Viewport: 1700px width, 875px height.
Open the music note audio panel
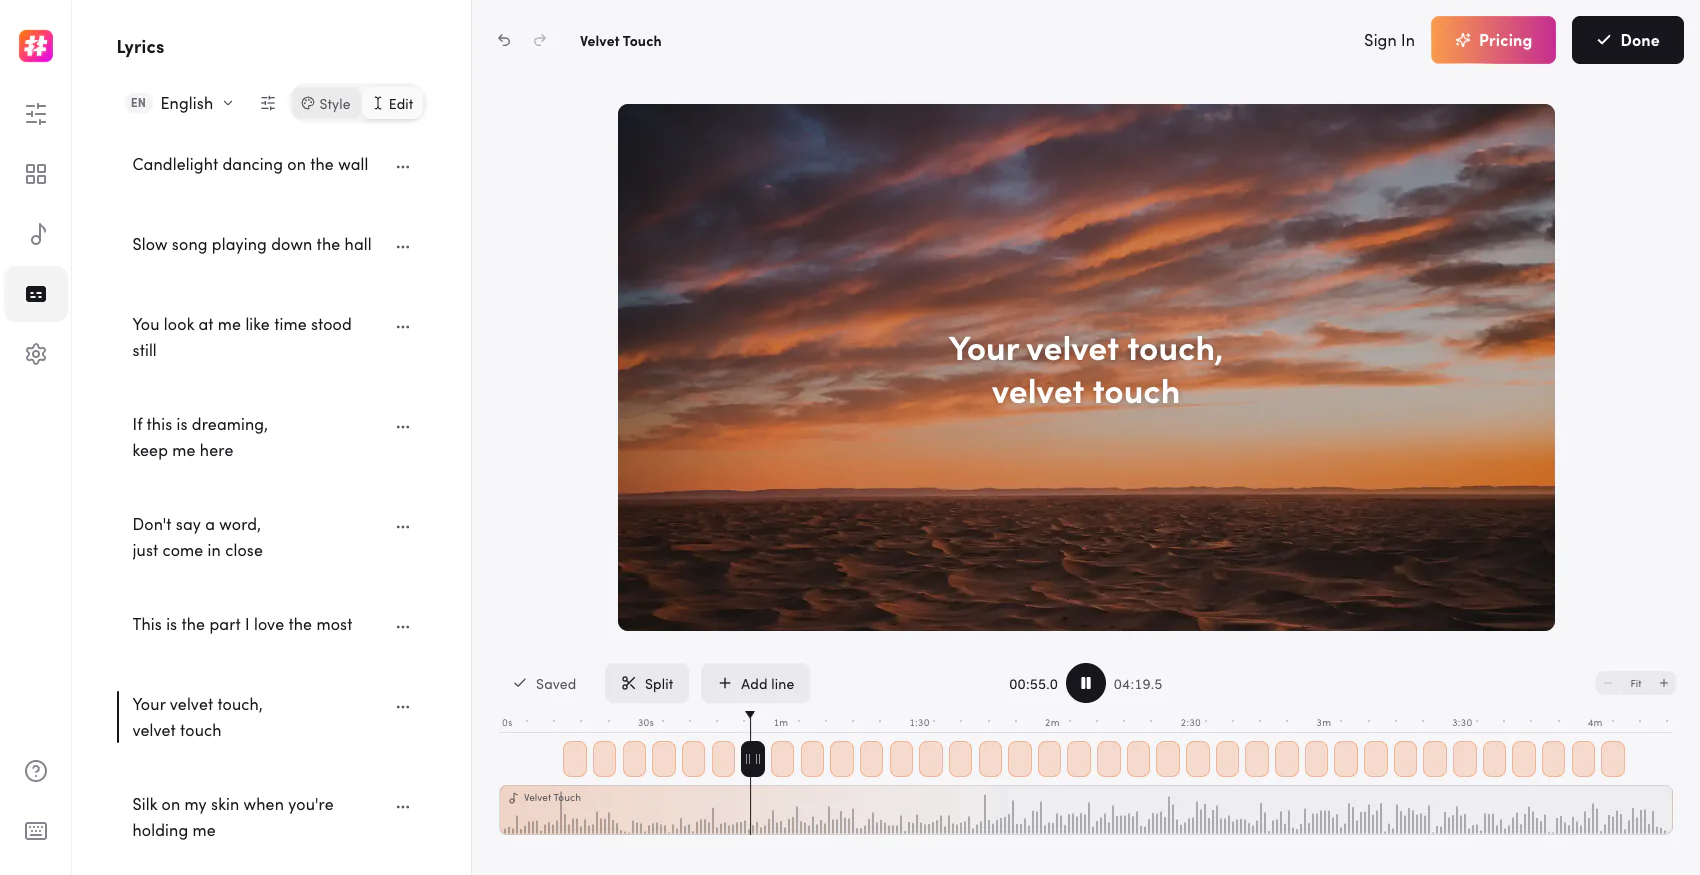click(x=37, y=234)
